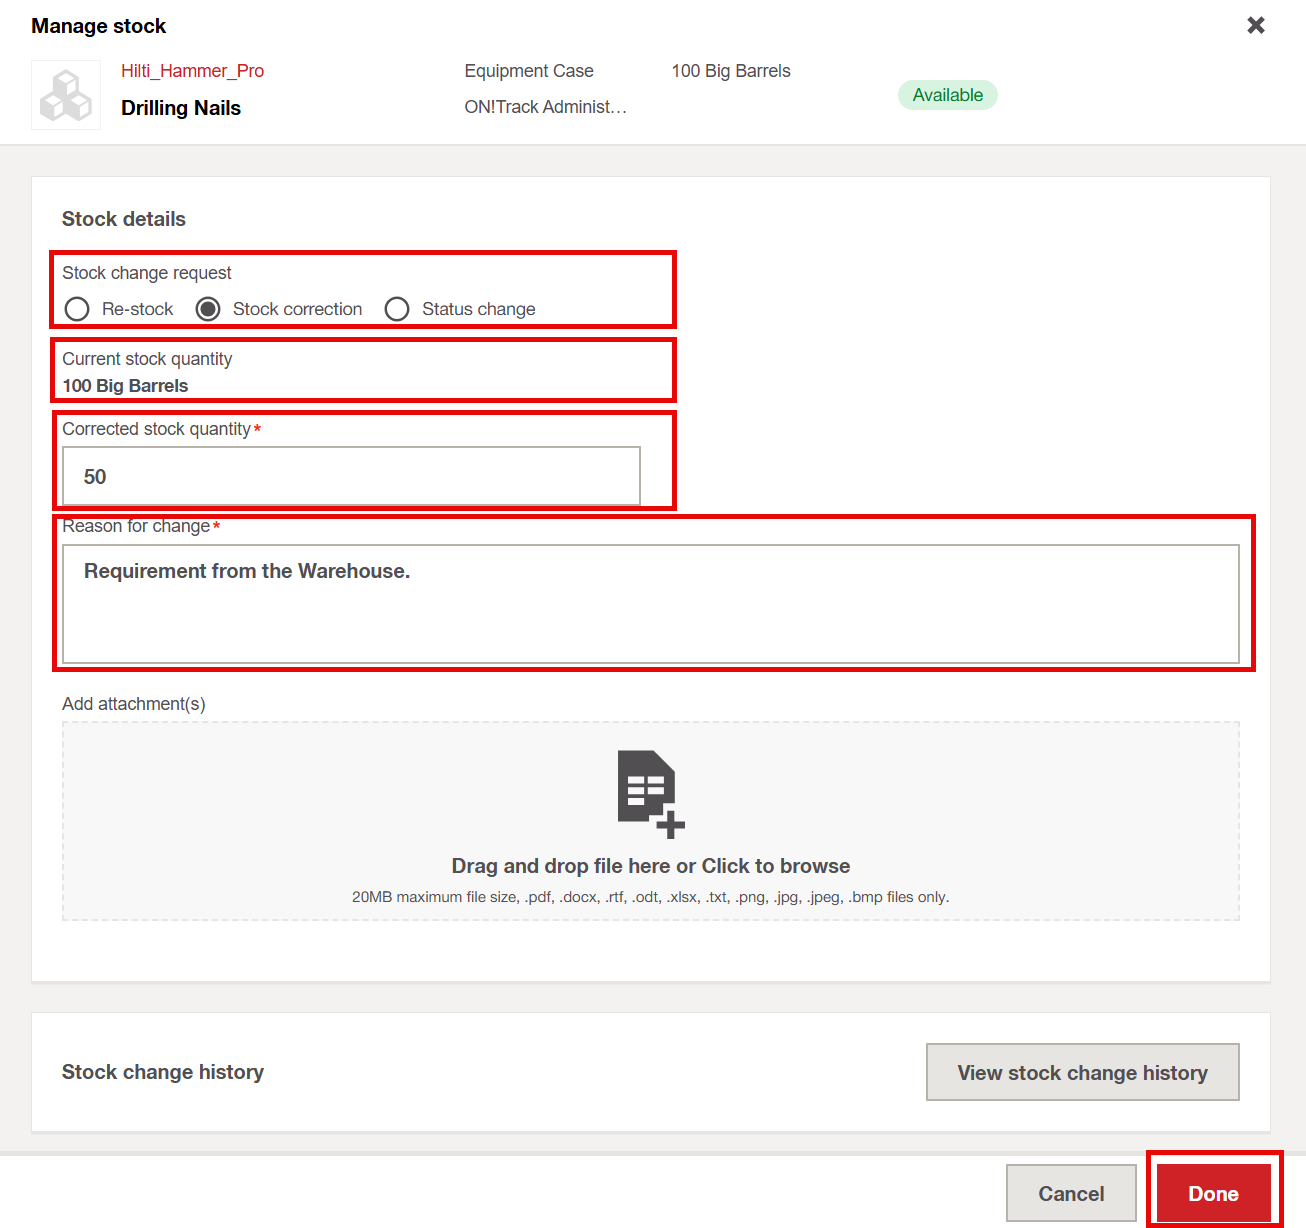Open the Hilti_Hammer_Pro link
Image resolution: width=1306 pixels, height=1228 pixels.
click(192, 71)
